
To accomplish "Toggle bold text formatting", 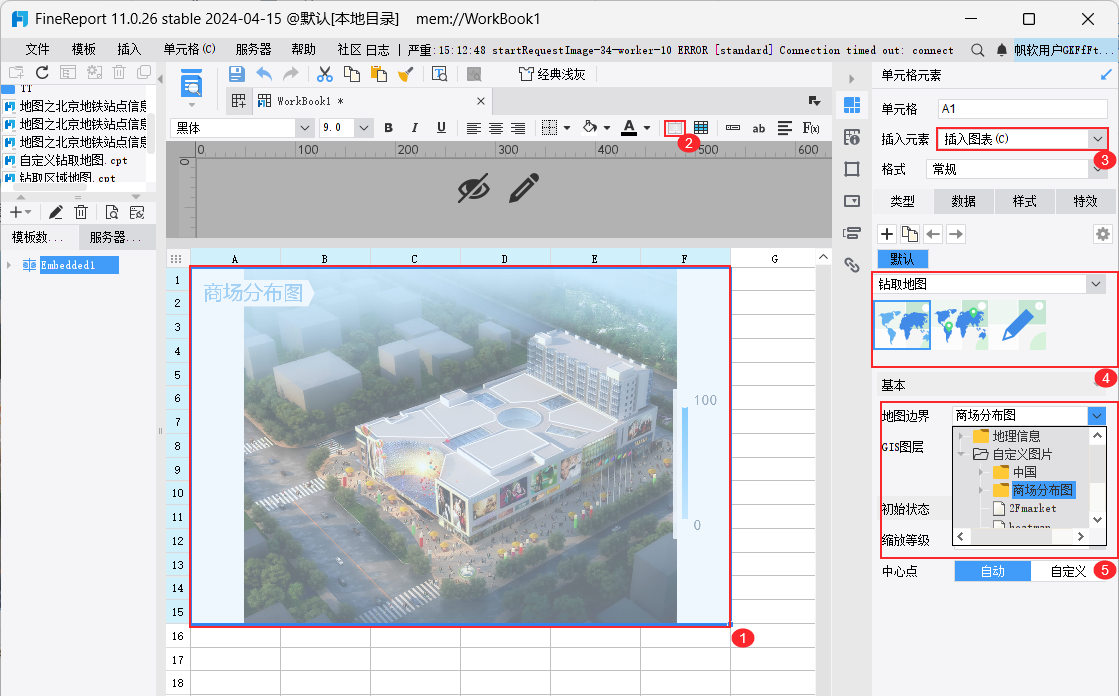I will tap(388, 128).
